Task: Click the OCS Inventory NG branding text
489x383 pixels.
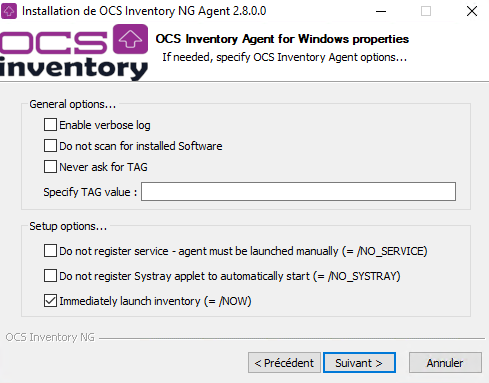Action: [x=50, y=337]
